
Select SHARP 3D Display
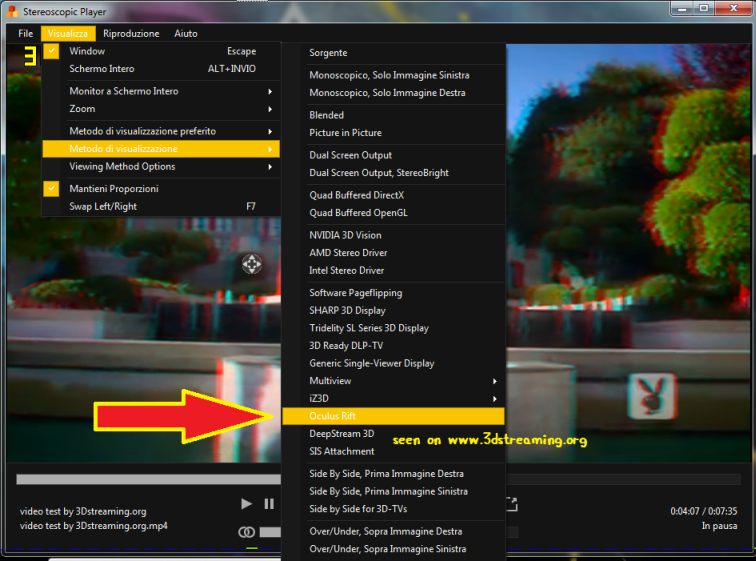pyautogui.click(x=393, y=310)
